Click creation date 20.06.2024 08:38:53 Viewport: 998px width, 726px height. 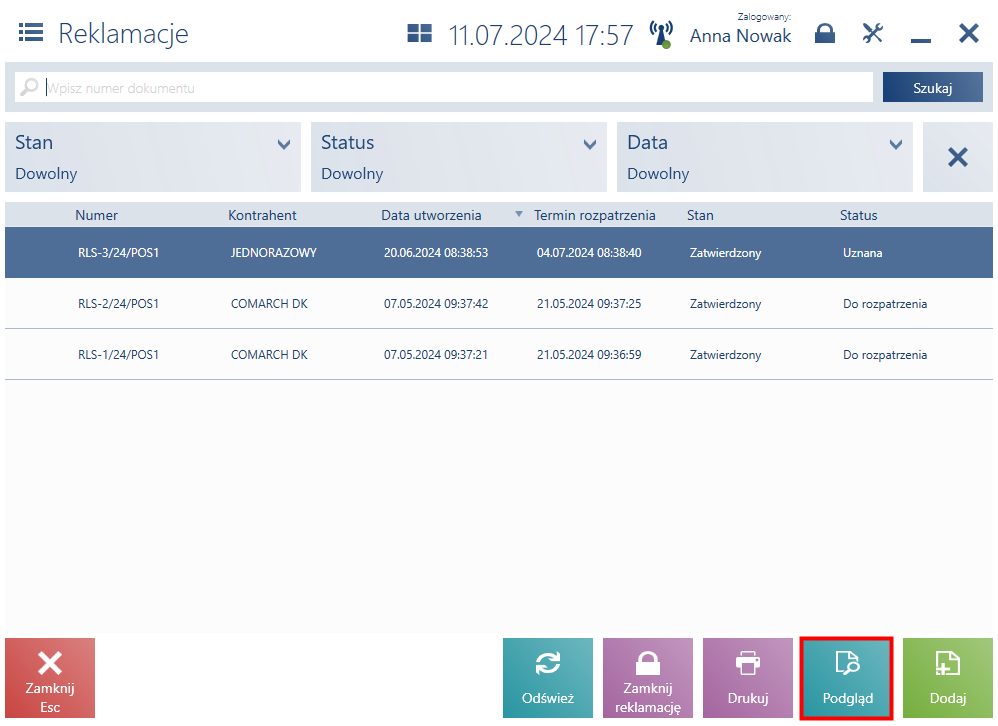point(436,253)
